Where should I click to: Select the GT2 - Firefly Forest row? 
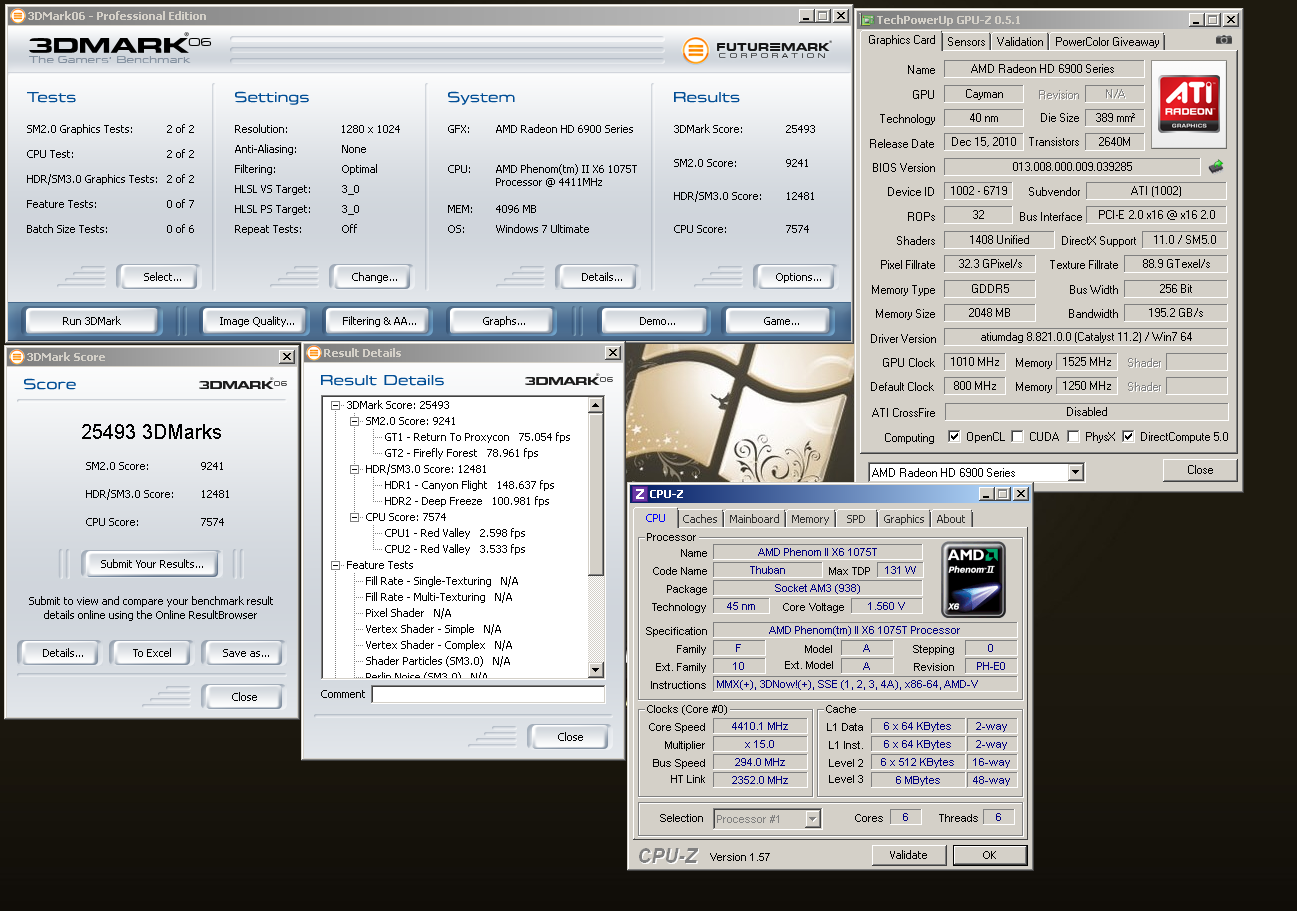pyautogui.click(x=461, y=453)
